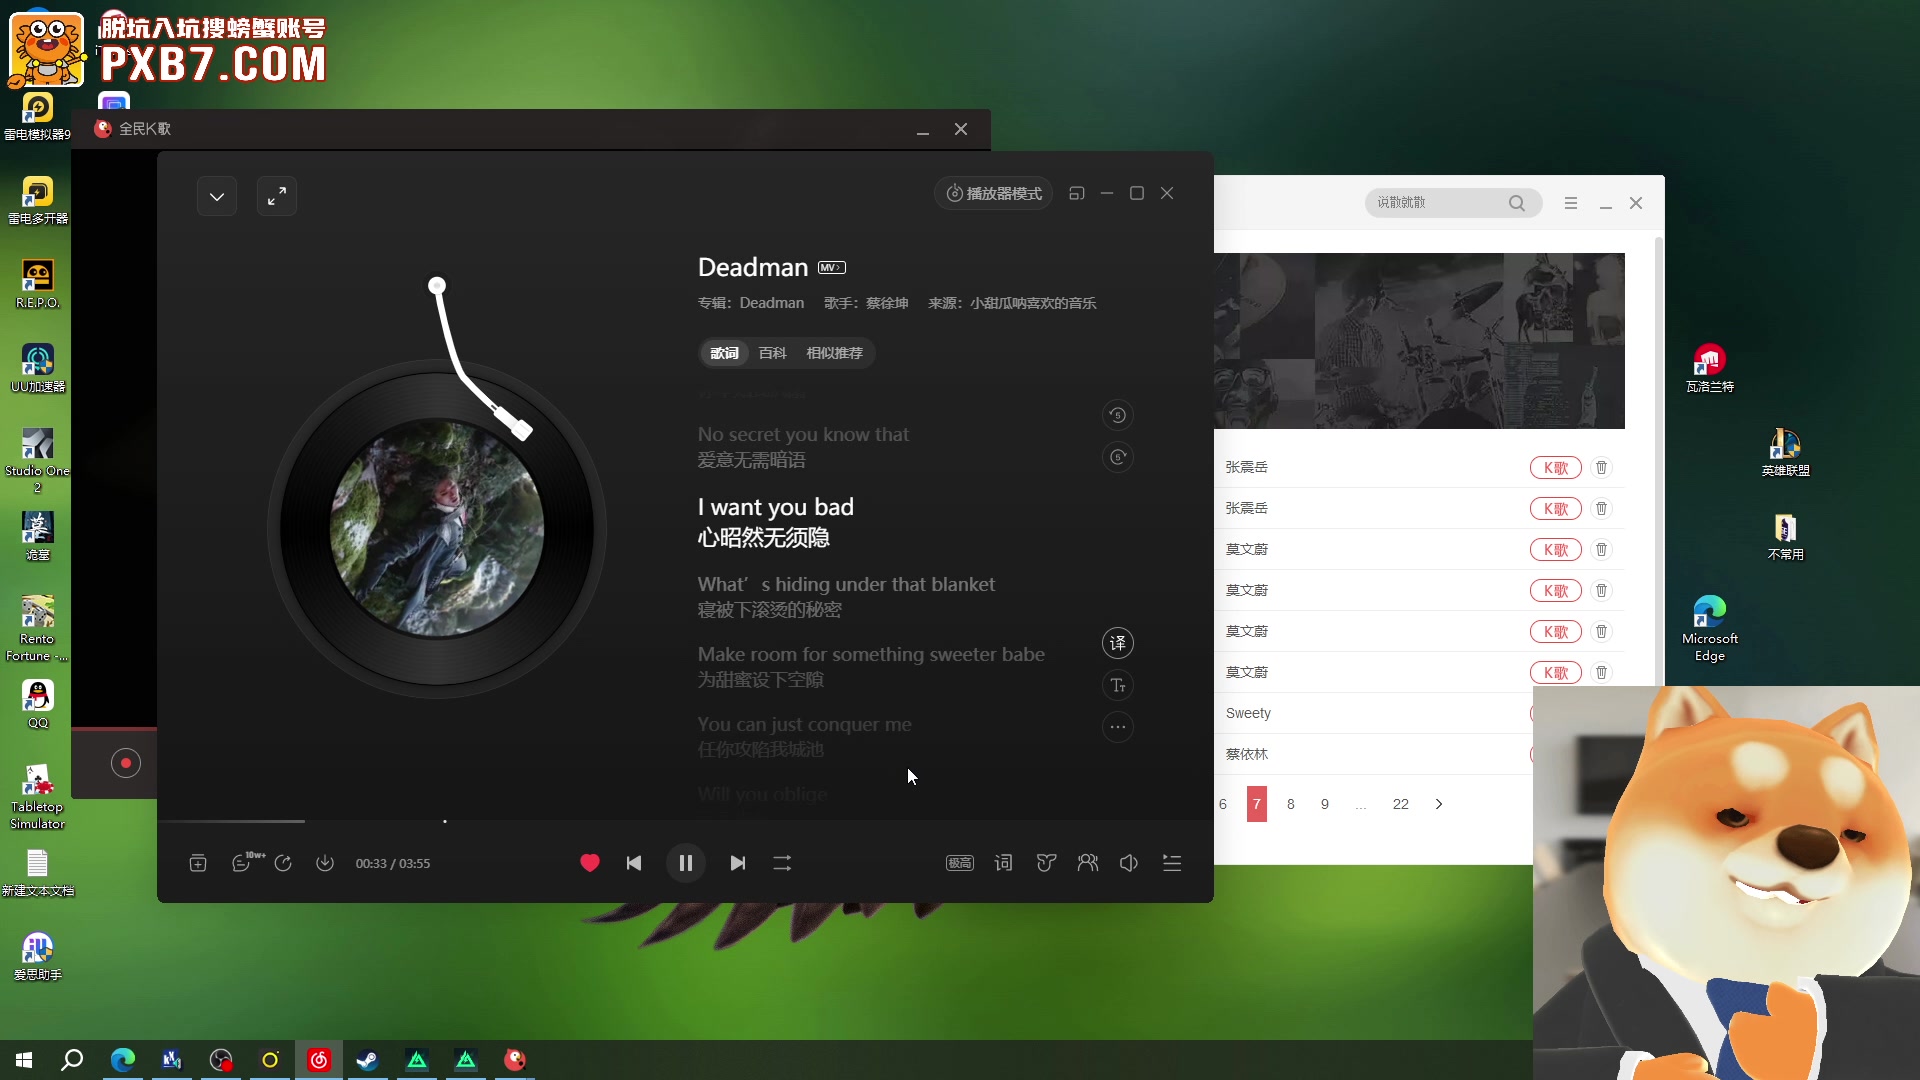Open 英雄联盟 desktop shortcut
This screenshot has height=1080, width=1920.
coord(1785,451)
